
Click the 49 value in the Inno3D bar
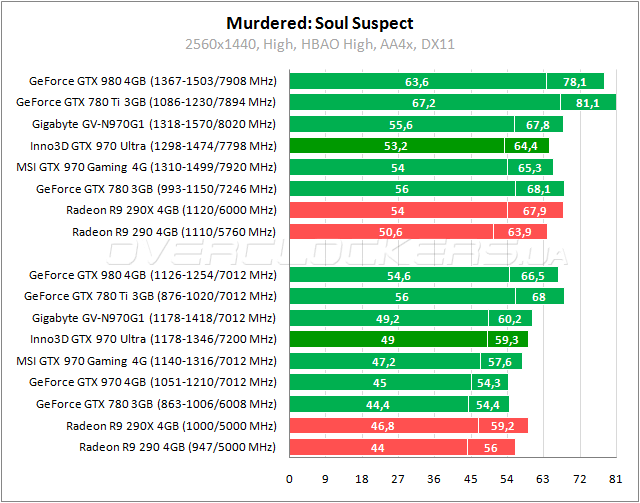pos(387,340)
